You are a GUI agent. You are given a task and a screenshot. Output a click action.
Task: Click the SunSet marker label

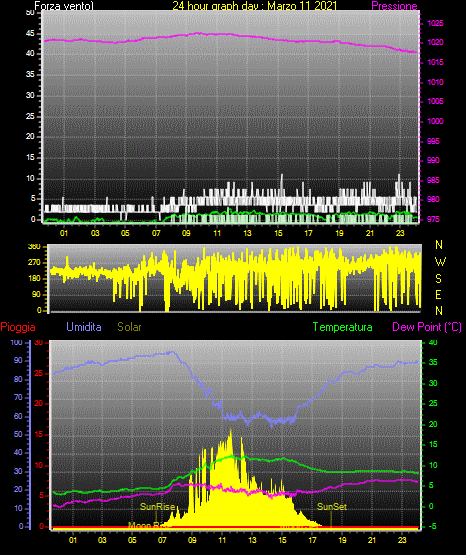pos(332,507)
